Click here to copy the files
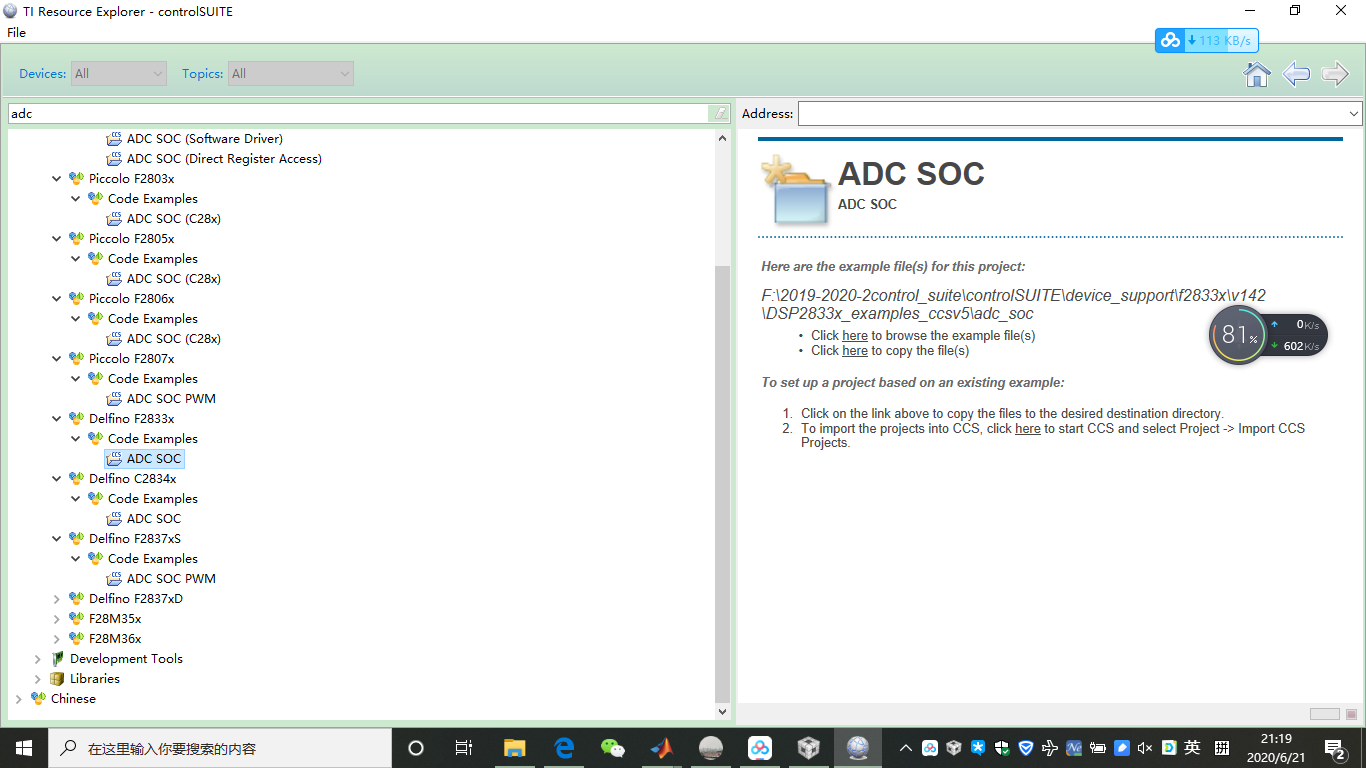Viewport: 1366px width, 768px height. coord(855,351)
